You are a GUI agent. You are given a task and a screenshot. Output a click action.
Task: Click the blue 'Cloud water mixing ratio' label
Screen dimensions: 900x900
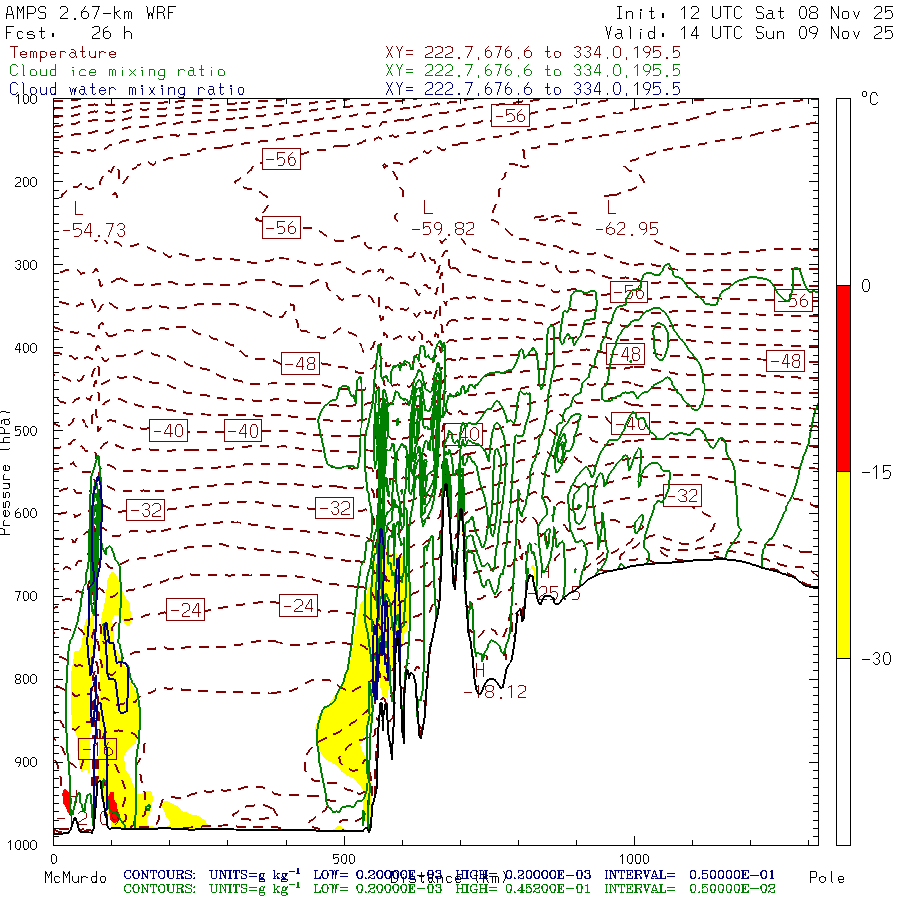pos(127,90)
